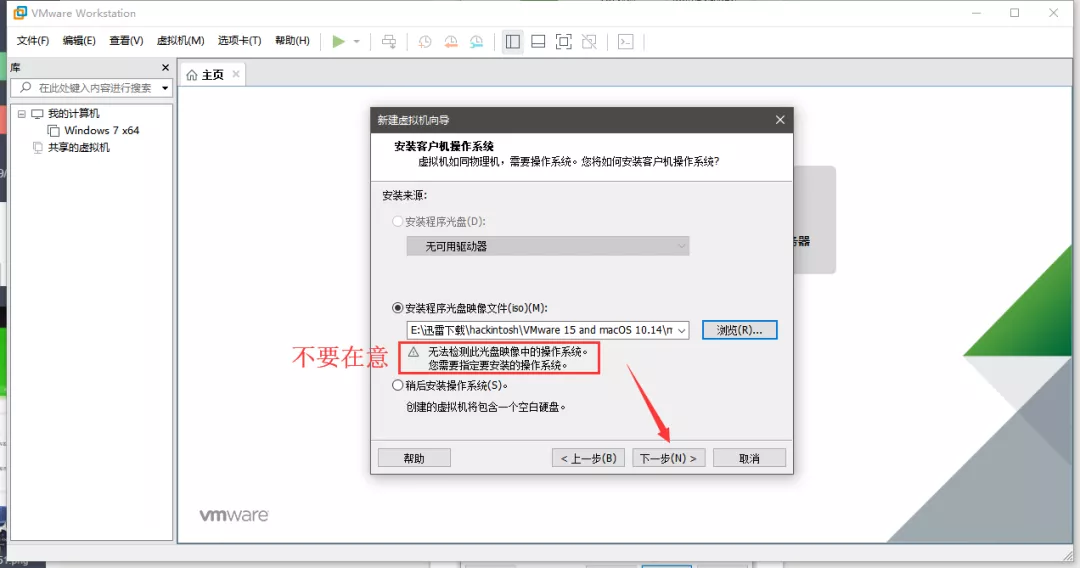Close the 库 library panel

pyautogui.click(x=165, y=67)
